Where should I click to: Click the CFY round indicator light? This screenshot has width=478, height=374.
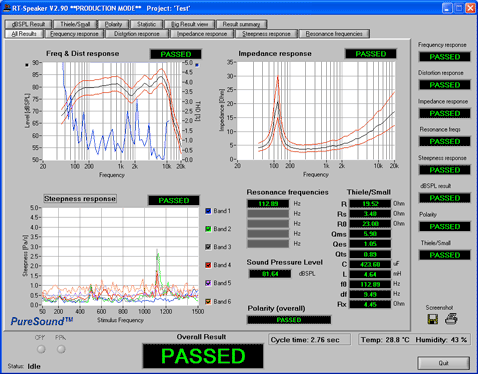[41, 349]
